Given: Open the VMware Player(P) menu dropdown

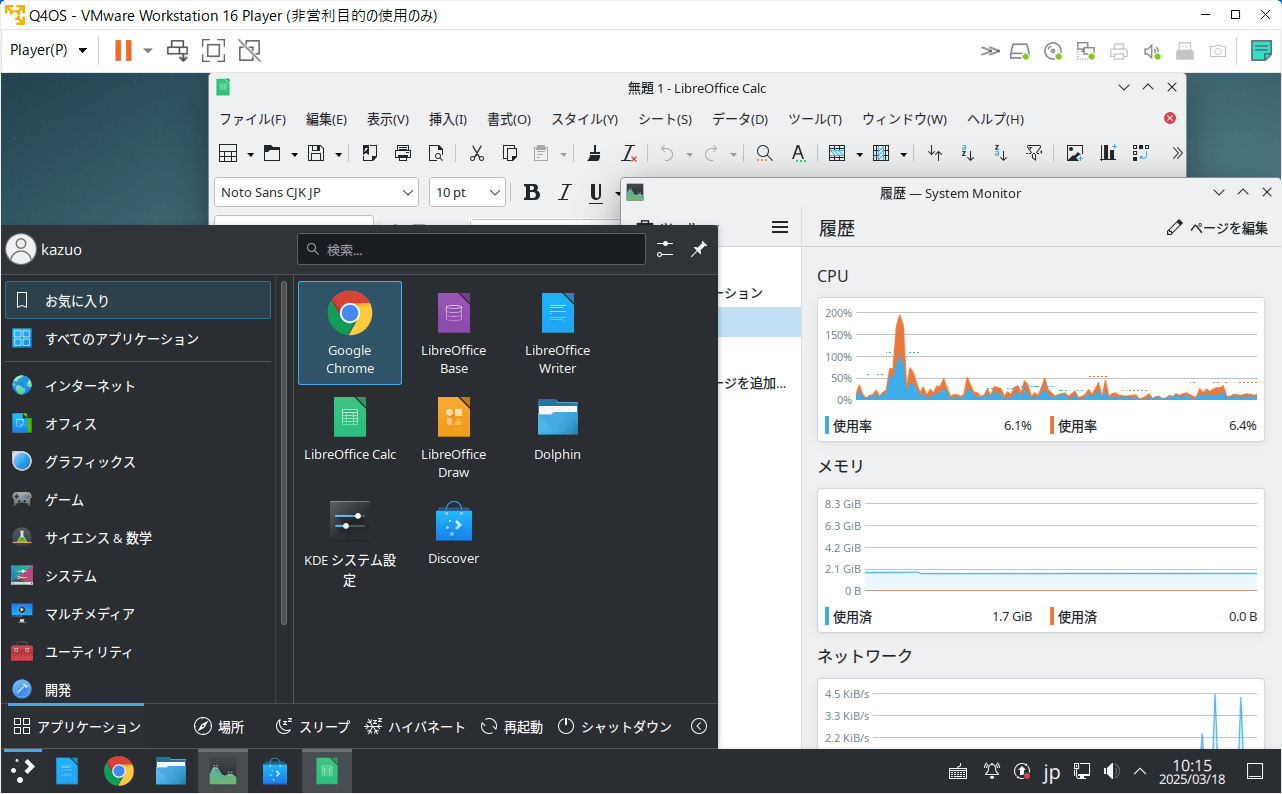Looking at the screenshot, I should pyautogui.click(x=49, y=50).
